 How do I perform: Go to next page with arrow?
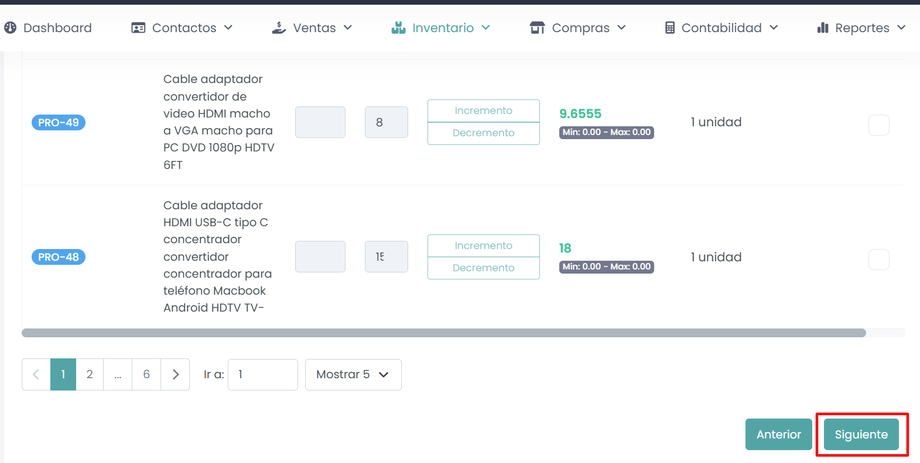(x=175, y=374)
